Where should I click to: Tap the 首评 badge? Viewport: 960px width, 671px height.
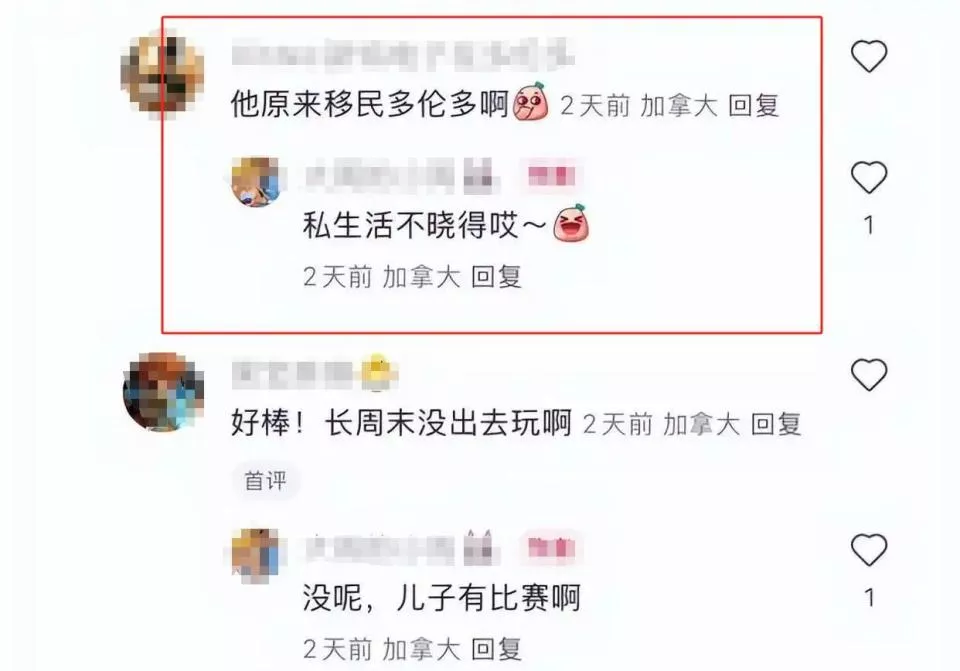point(265,481)
